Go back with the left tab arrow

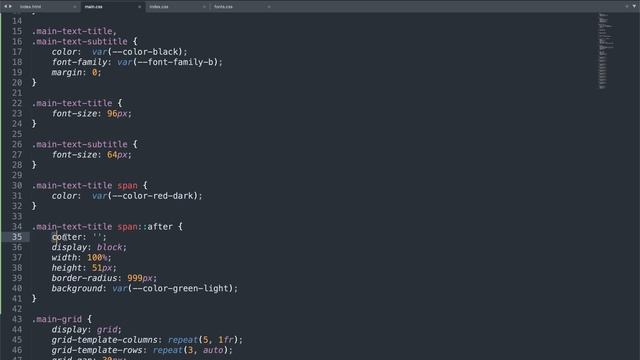click(x=5, y=6)
